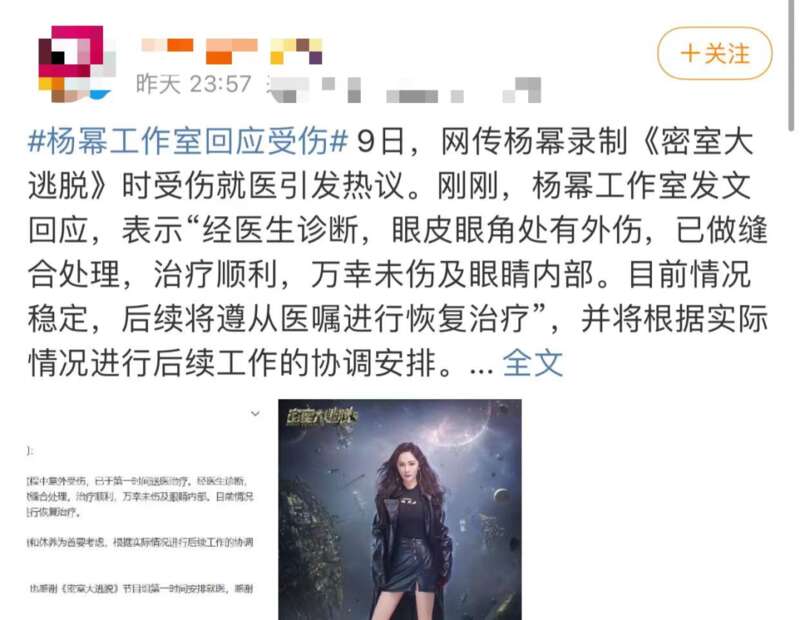Click the ellipsis before 全文
This screenshot has width=800, height=620.
click(481, 368)
